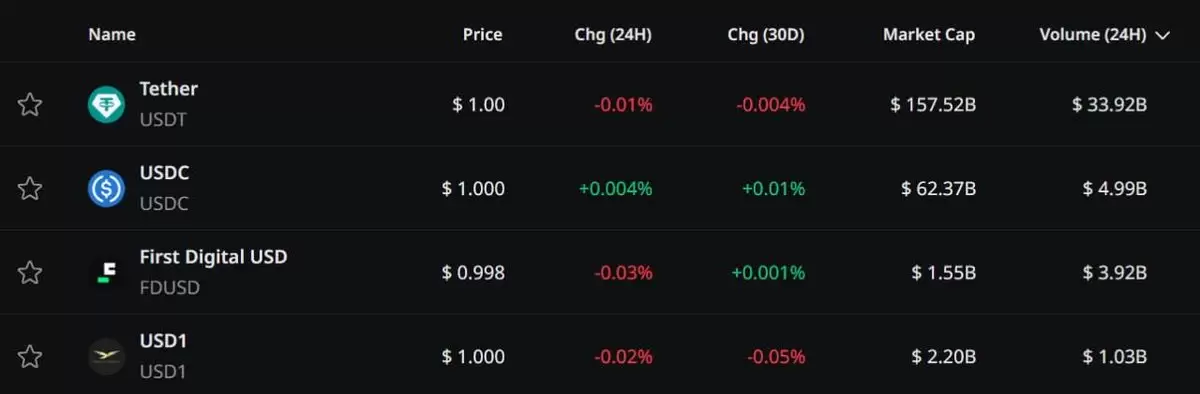
Task: Click the USD1 coin logo icon
Action: (x=107, y=356)
